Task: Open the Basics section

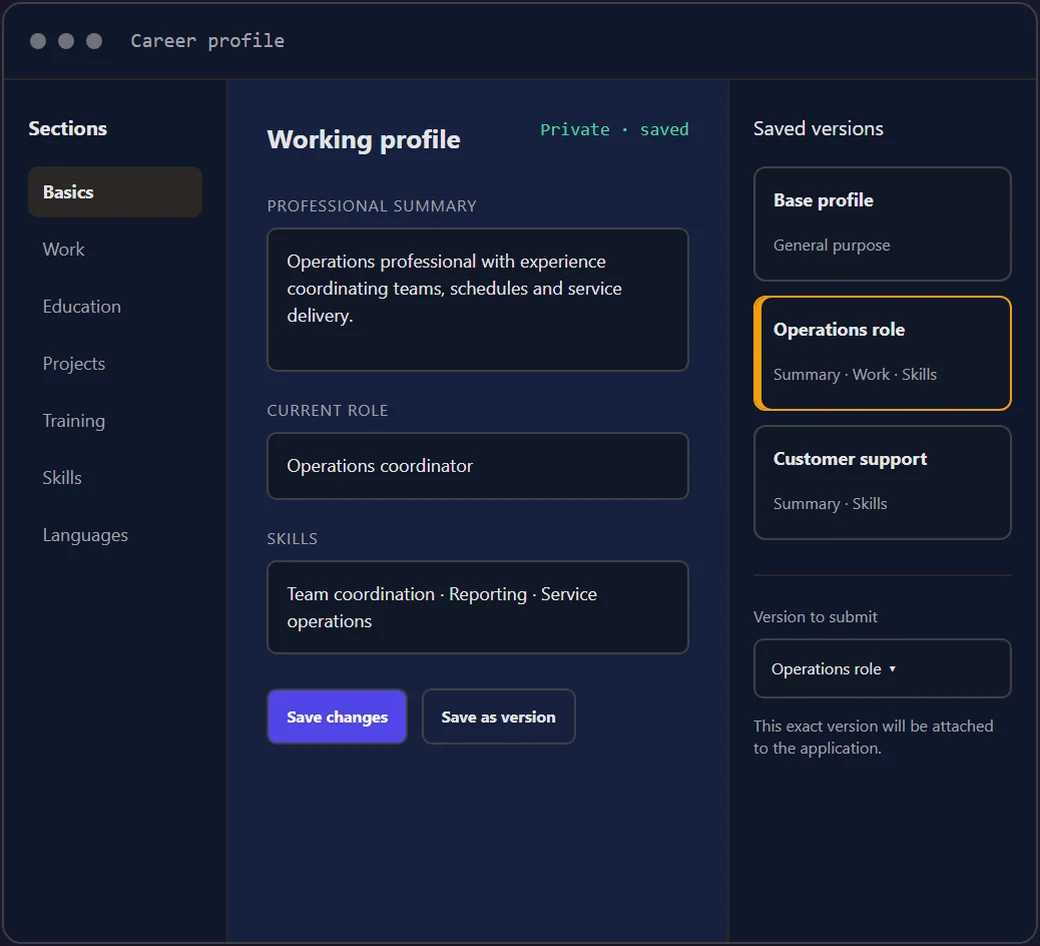Action: click(x=115, y=192)
